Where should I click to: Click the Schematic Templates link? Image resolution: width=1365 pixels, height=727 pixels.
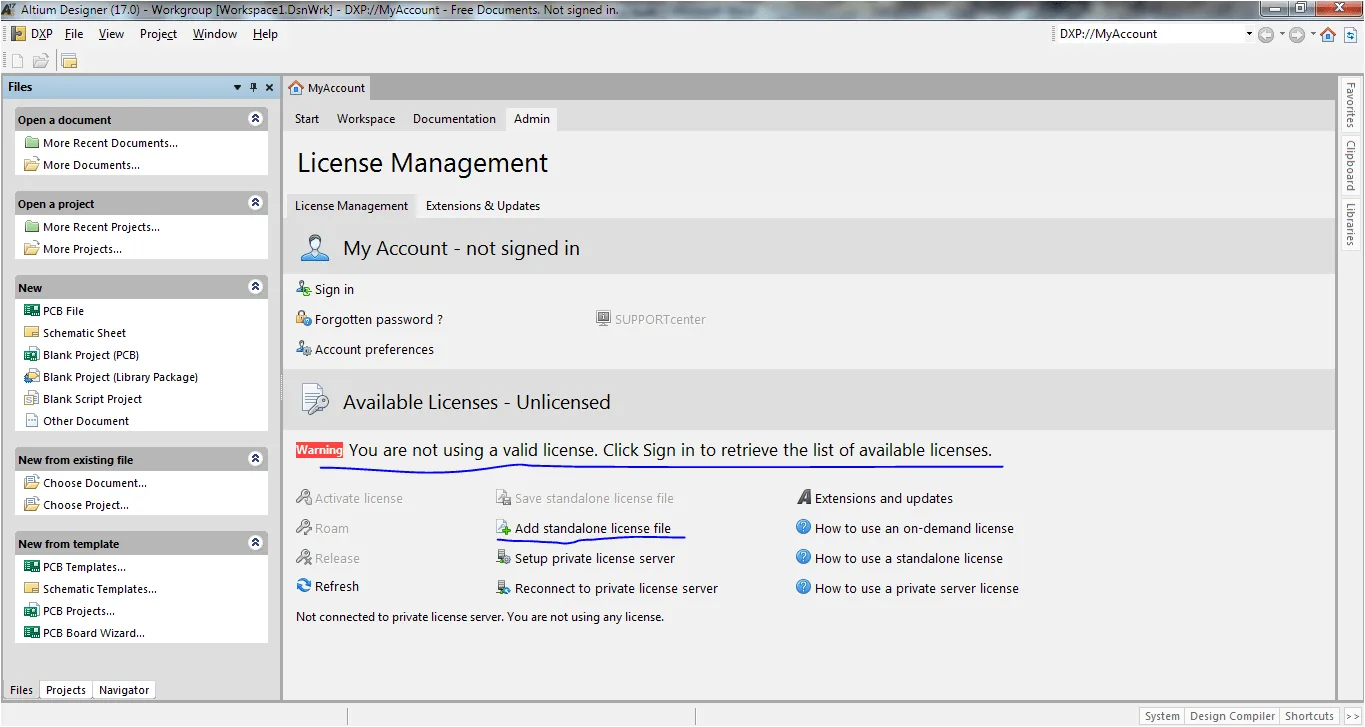[x=100, y=589]
